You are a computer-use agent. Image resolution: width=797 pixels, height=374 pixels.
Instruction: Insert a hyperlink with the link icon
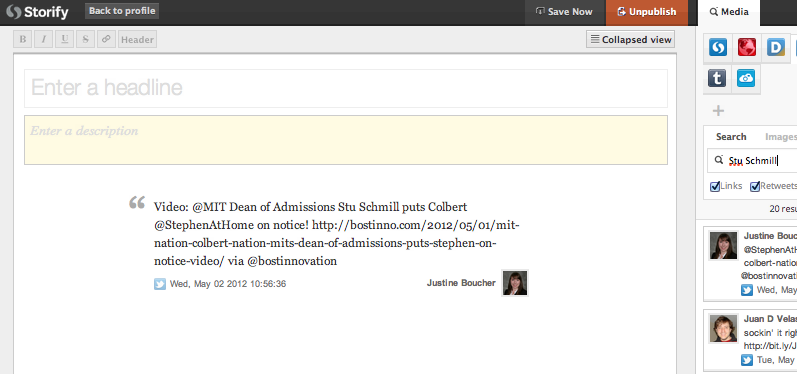point(106,40)
